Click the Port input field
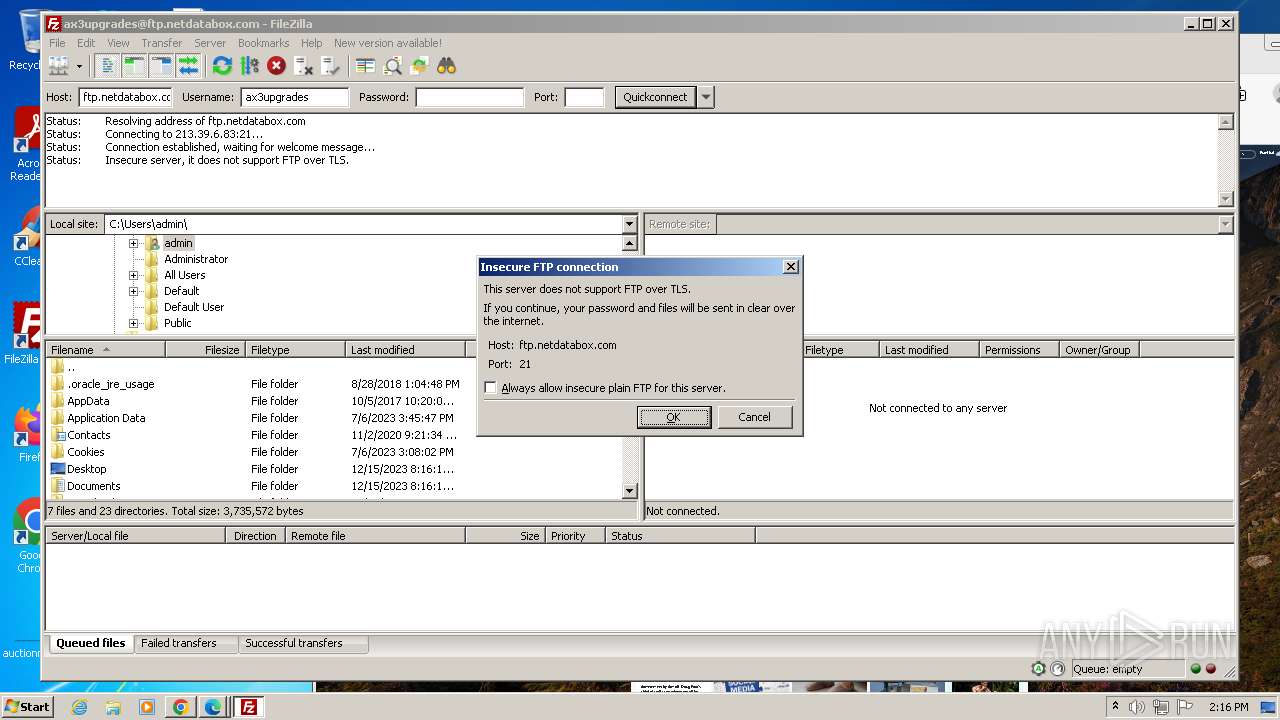The width and height of the screenshot is (1280, 720). [585, 97]
